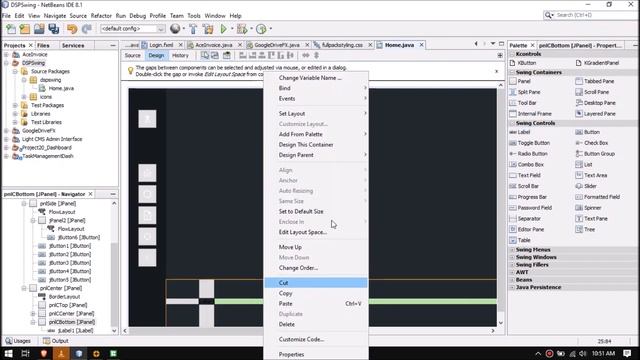Open the Services panel tab
The height and width of the screenshot is (360, 640).
pyautogui.click(x=73, y=45)
